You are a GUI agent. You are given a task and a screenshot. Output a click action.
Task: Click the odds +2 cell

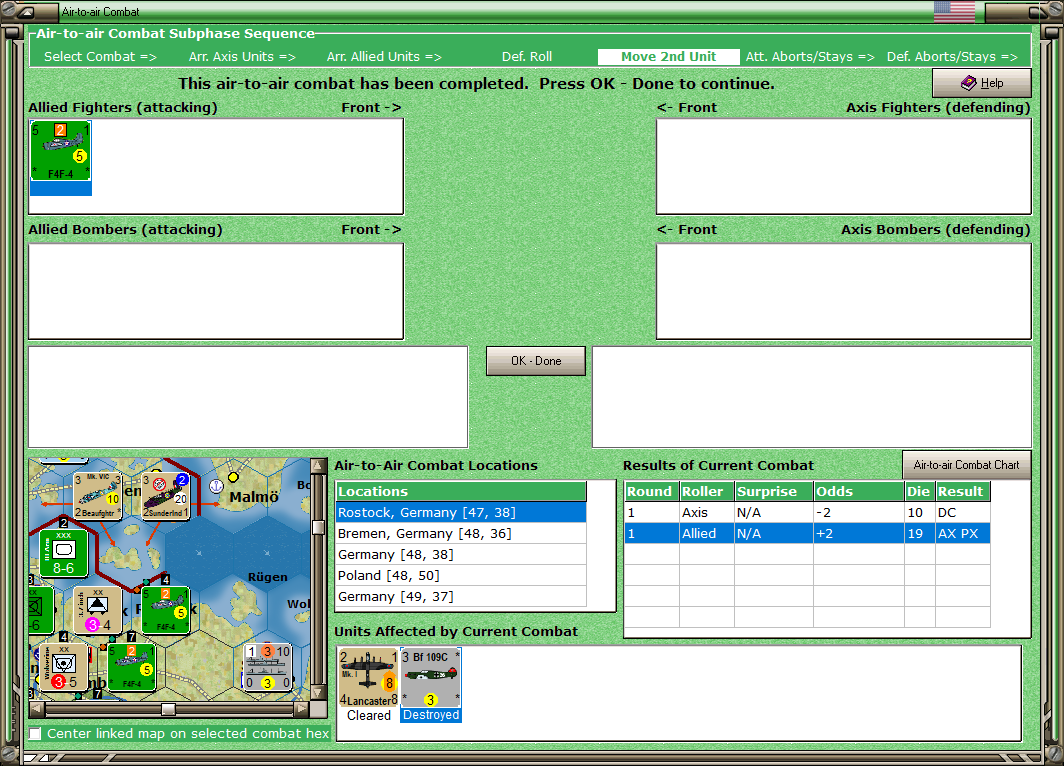point(858,533)
